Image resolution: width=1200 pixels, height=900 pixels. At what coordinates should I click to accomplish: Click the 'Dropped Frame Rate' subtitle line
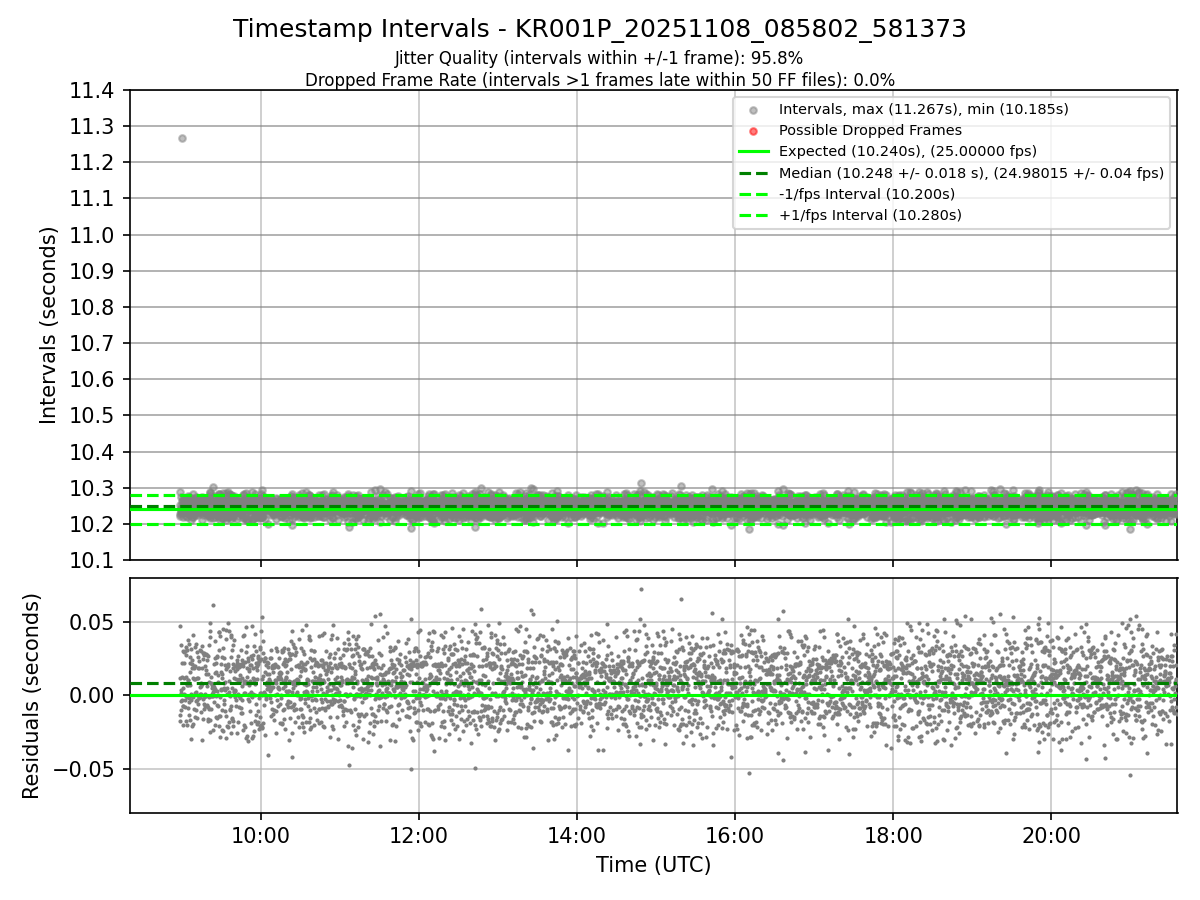click(x=600, y=80)
